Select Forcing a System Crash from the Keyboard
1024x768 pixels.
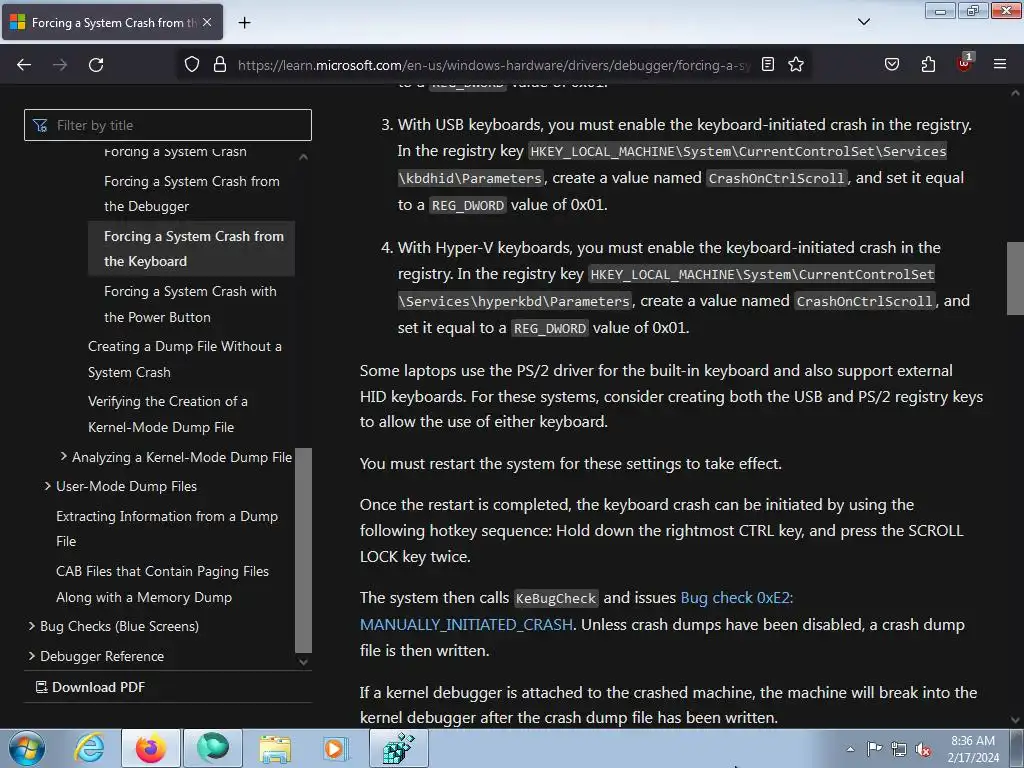coord(193,248)
